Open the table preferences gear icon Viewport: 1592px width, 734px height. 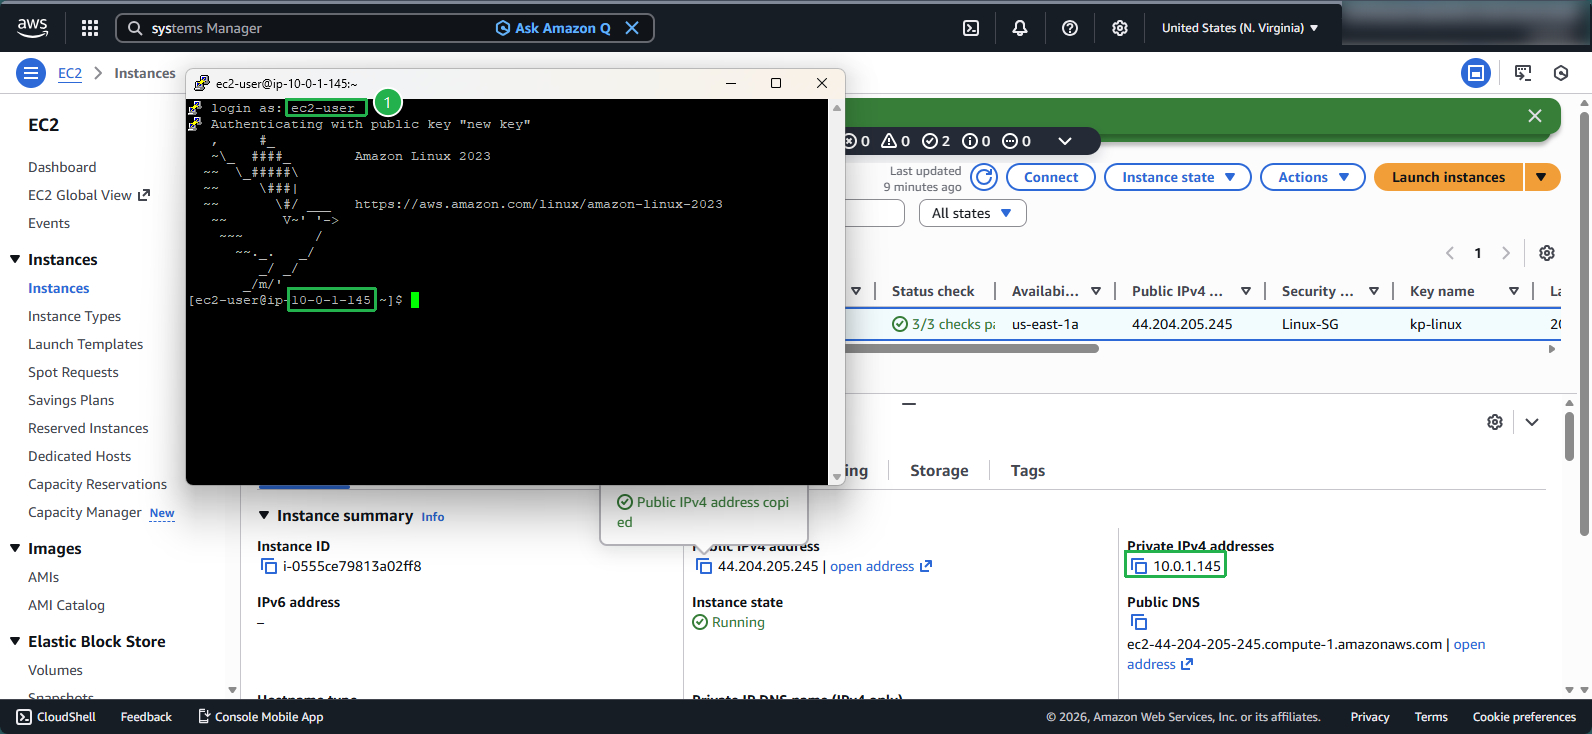click(1547, 253)
